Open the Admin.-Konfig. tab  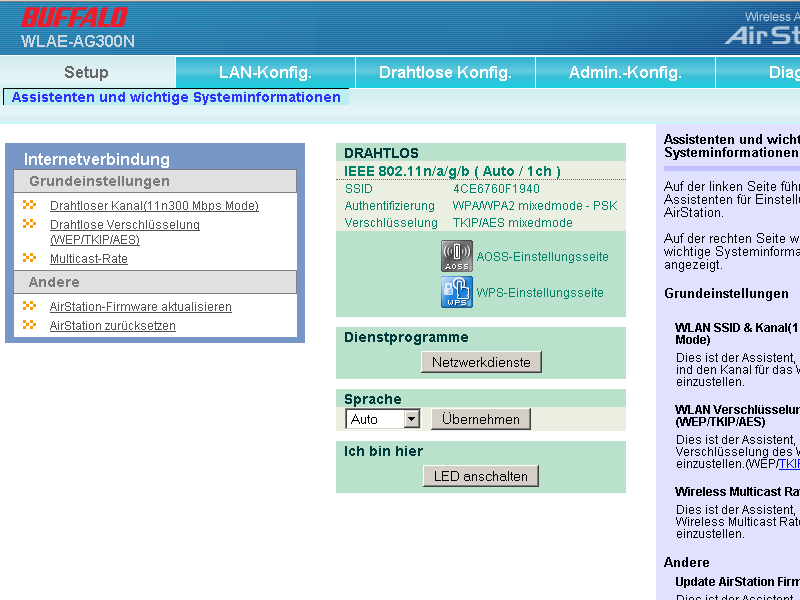click(x=625, y=72)
